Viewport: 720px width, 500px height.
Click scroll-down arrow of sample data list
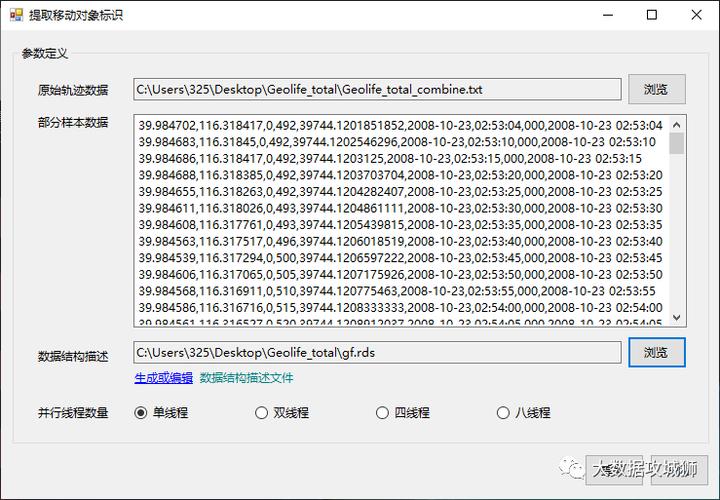676,317
